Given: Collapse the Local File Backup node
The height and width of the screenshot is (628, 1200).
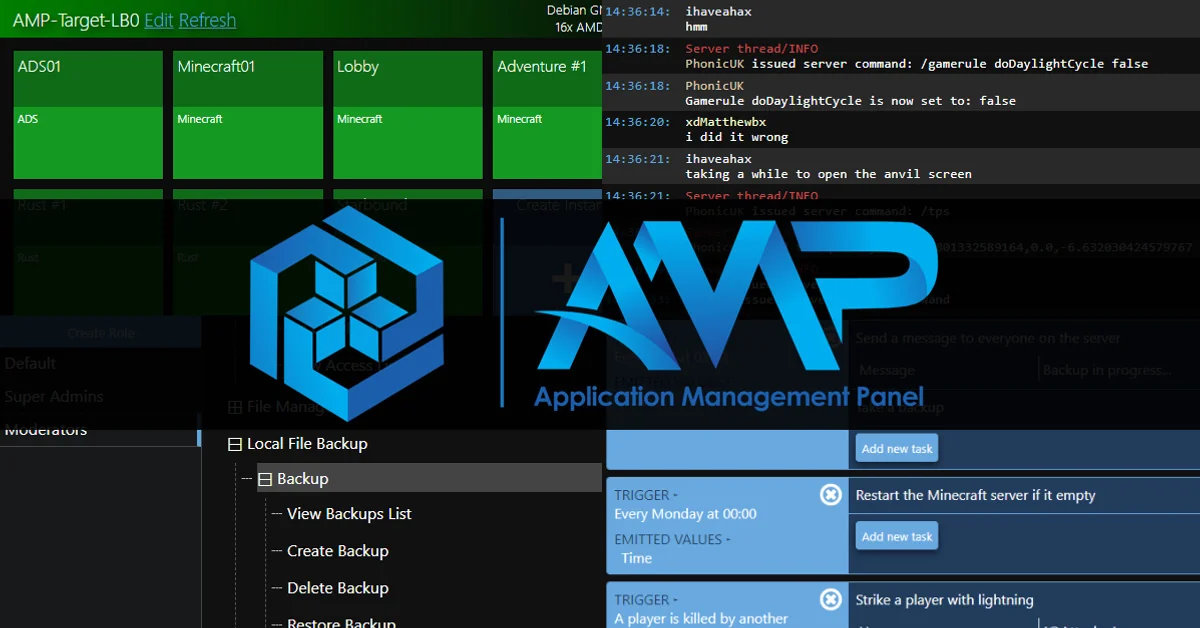Looking at the screenshot, I should coord(235,444).
